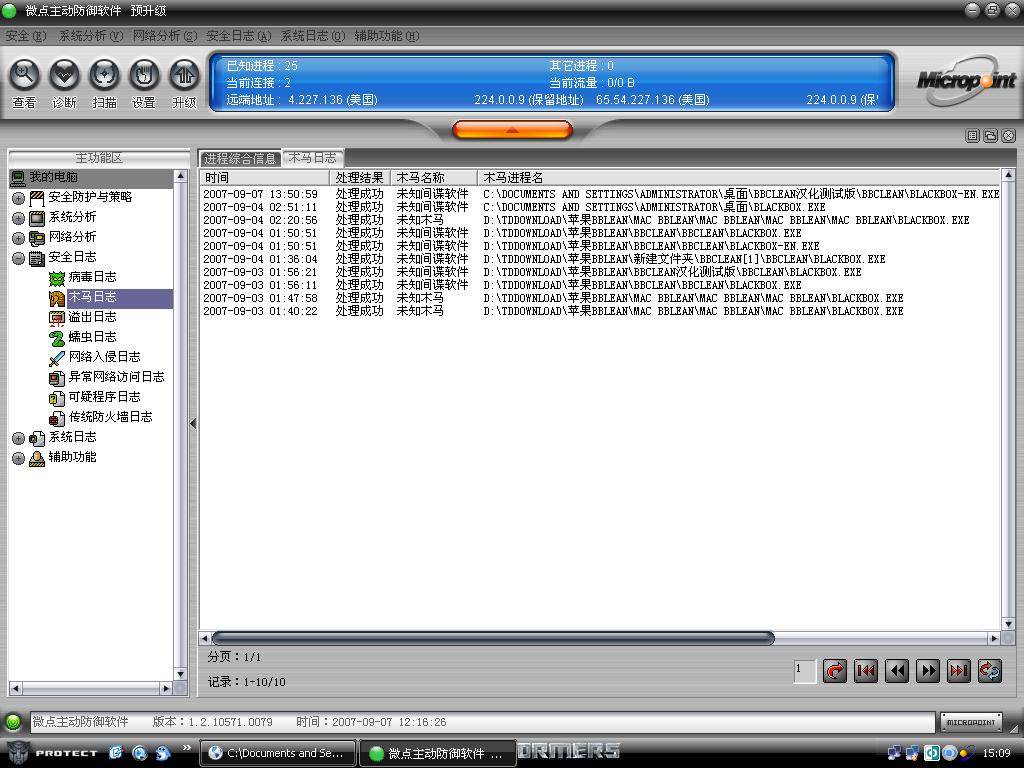This screenshot has width=1024, height=768.
Task: Click the horizontal scrollbar thumb of the log
Action: click(493, 638)
